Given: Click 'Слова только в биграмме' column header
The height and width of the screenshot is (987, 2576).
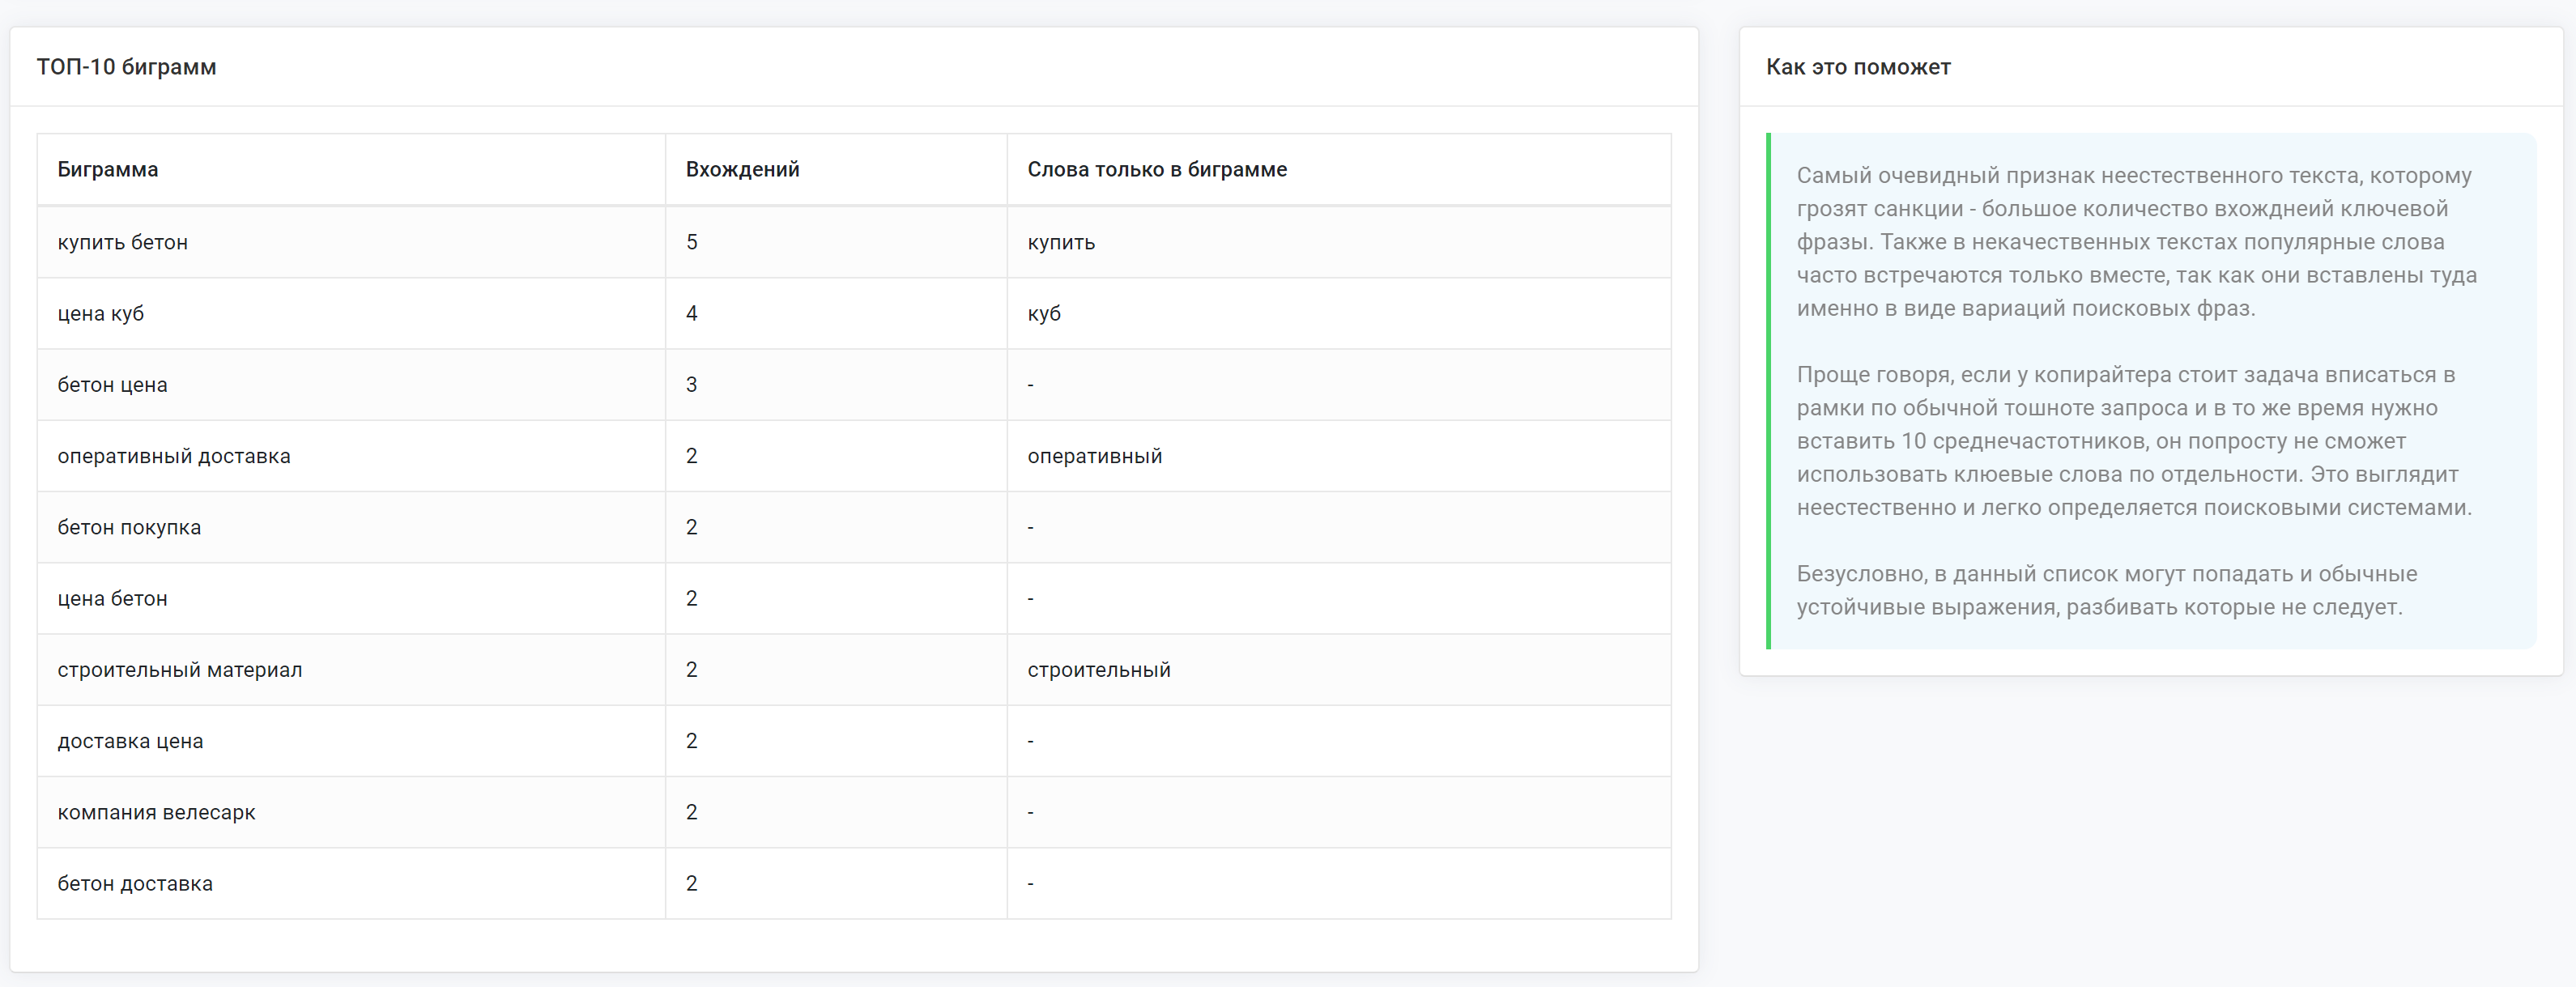Looking at the screenshot, I should pyautogui.click(x=1156, y=170).
